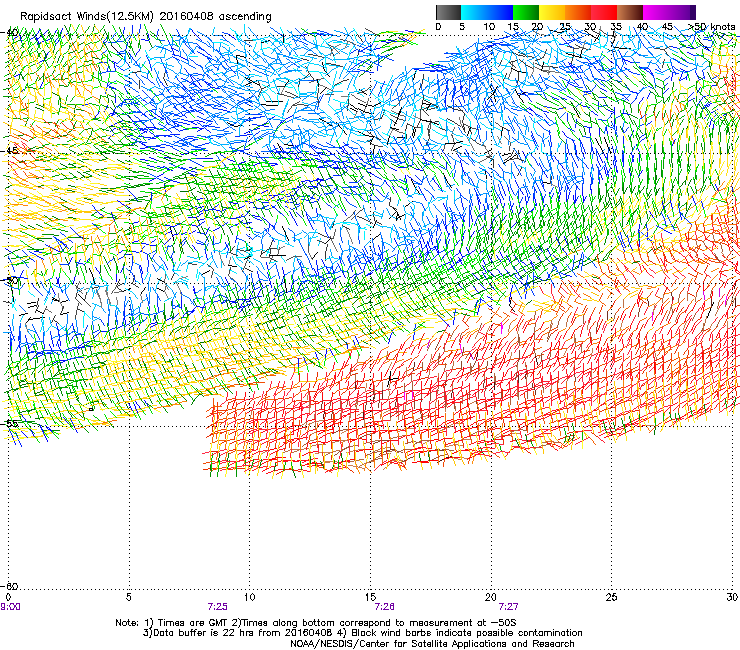The image size is (740, 650).
Task: Click the brown 35–40 knots legend swatch
Action: 630,12
